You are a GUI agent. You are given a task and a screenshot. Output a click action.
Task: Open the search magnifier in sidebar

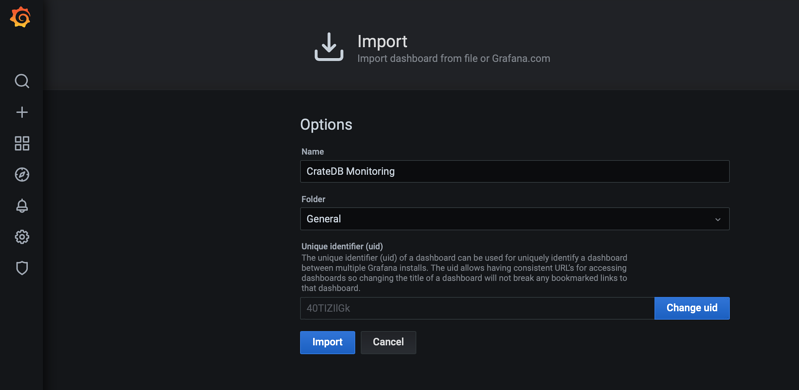coord(22,81)
